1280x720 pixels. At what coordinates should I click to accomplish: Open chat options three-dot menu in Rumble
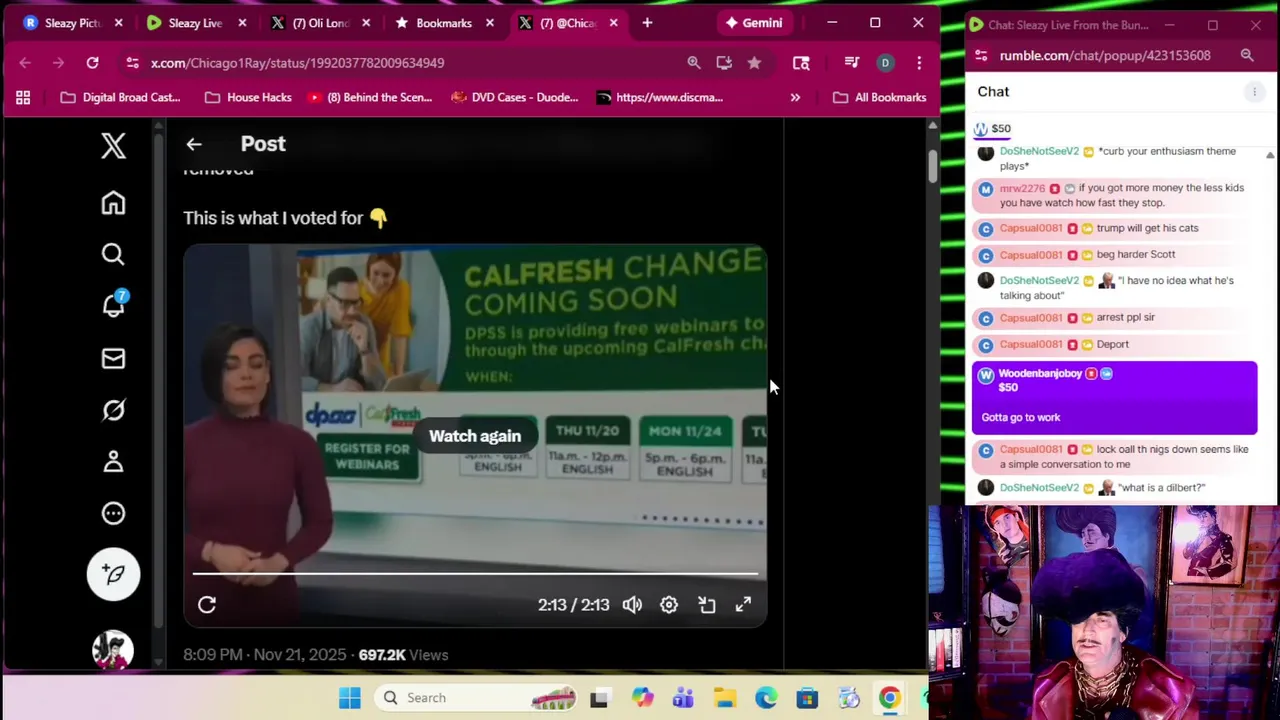pos(1254,92)
